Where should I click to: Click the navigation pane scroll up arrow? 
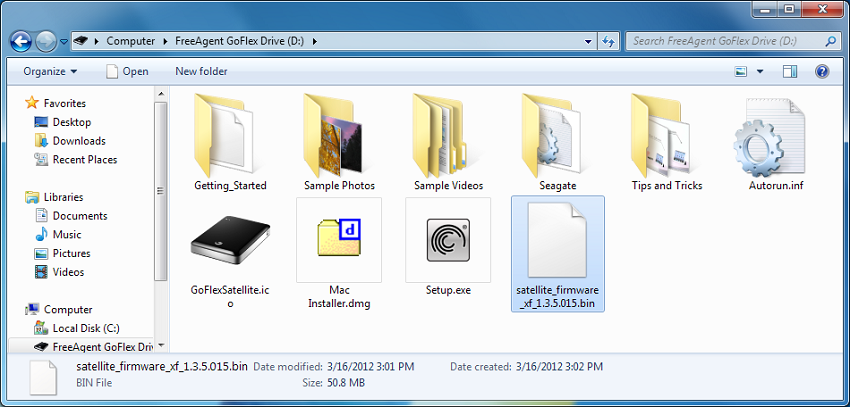click(161, 94)
